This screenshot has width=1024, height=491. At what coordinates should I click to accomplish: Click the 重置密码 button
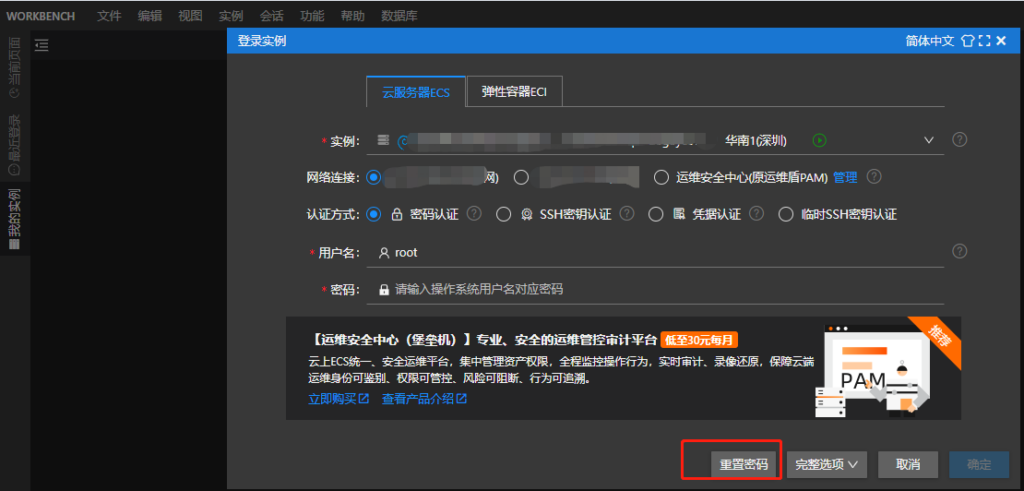[x=744, y=464]
